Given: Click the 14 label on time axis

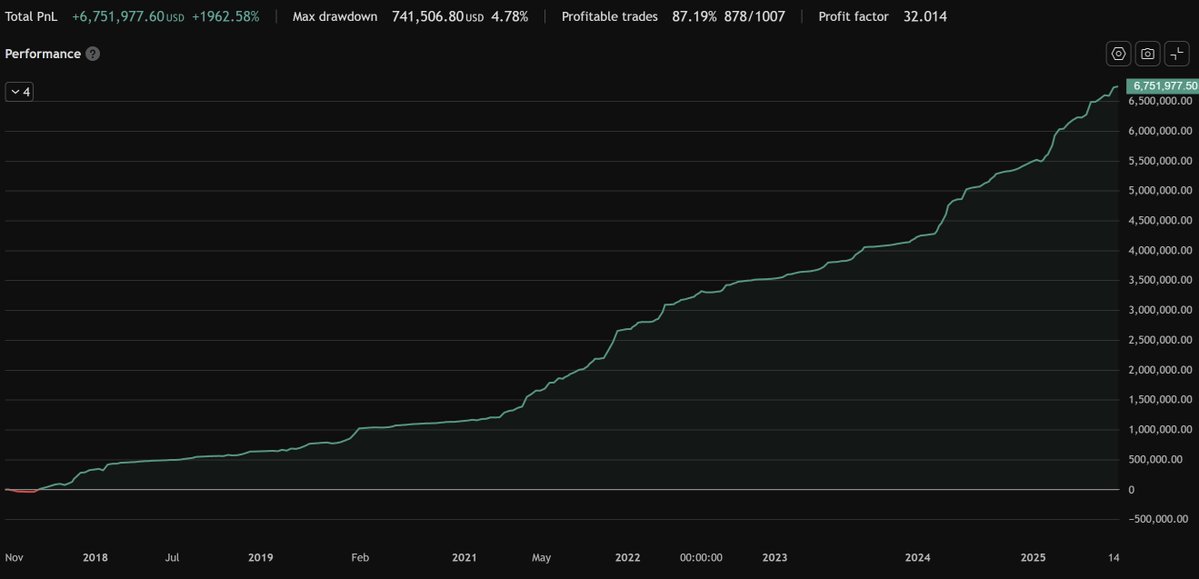Looking at the screenshot, I should [1113, 558].
